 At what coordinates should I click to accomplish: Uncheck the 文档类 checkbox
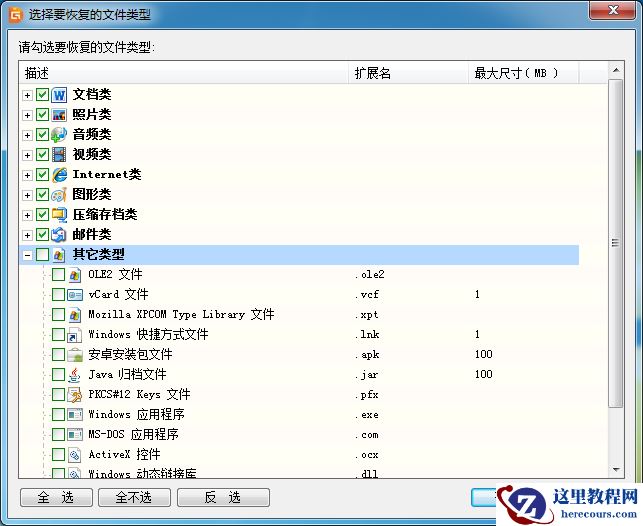42,95
